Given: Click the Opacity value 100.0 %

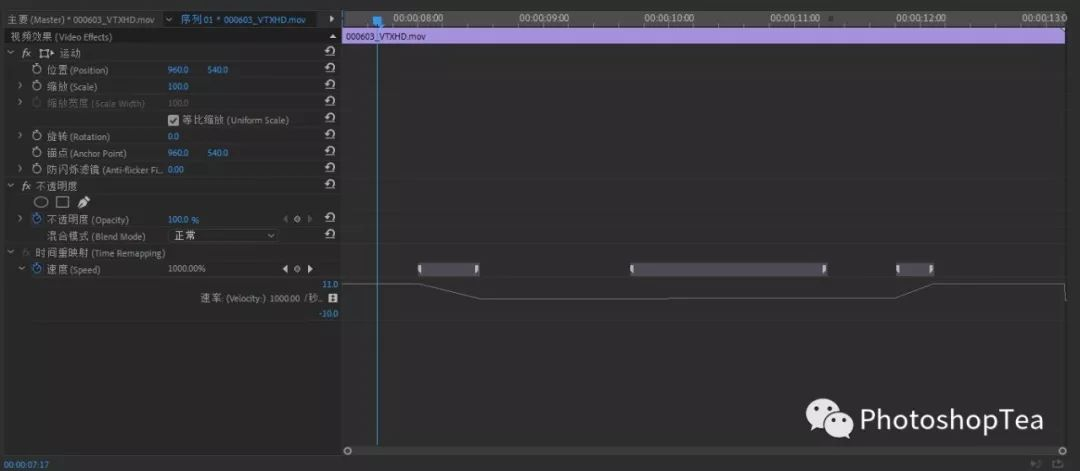Looking at the screenshot, I should [183, 220].
